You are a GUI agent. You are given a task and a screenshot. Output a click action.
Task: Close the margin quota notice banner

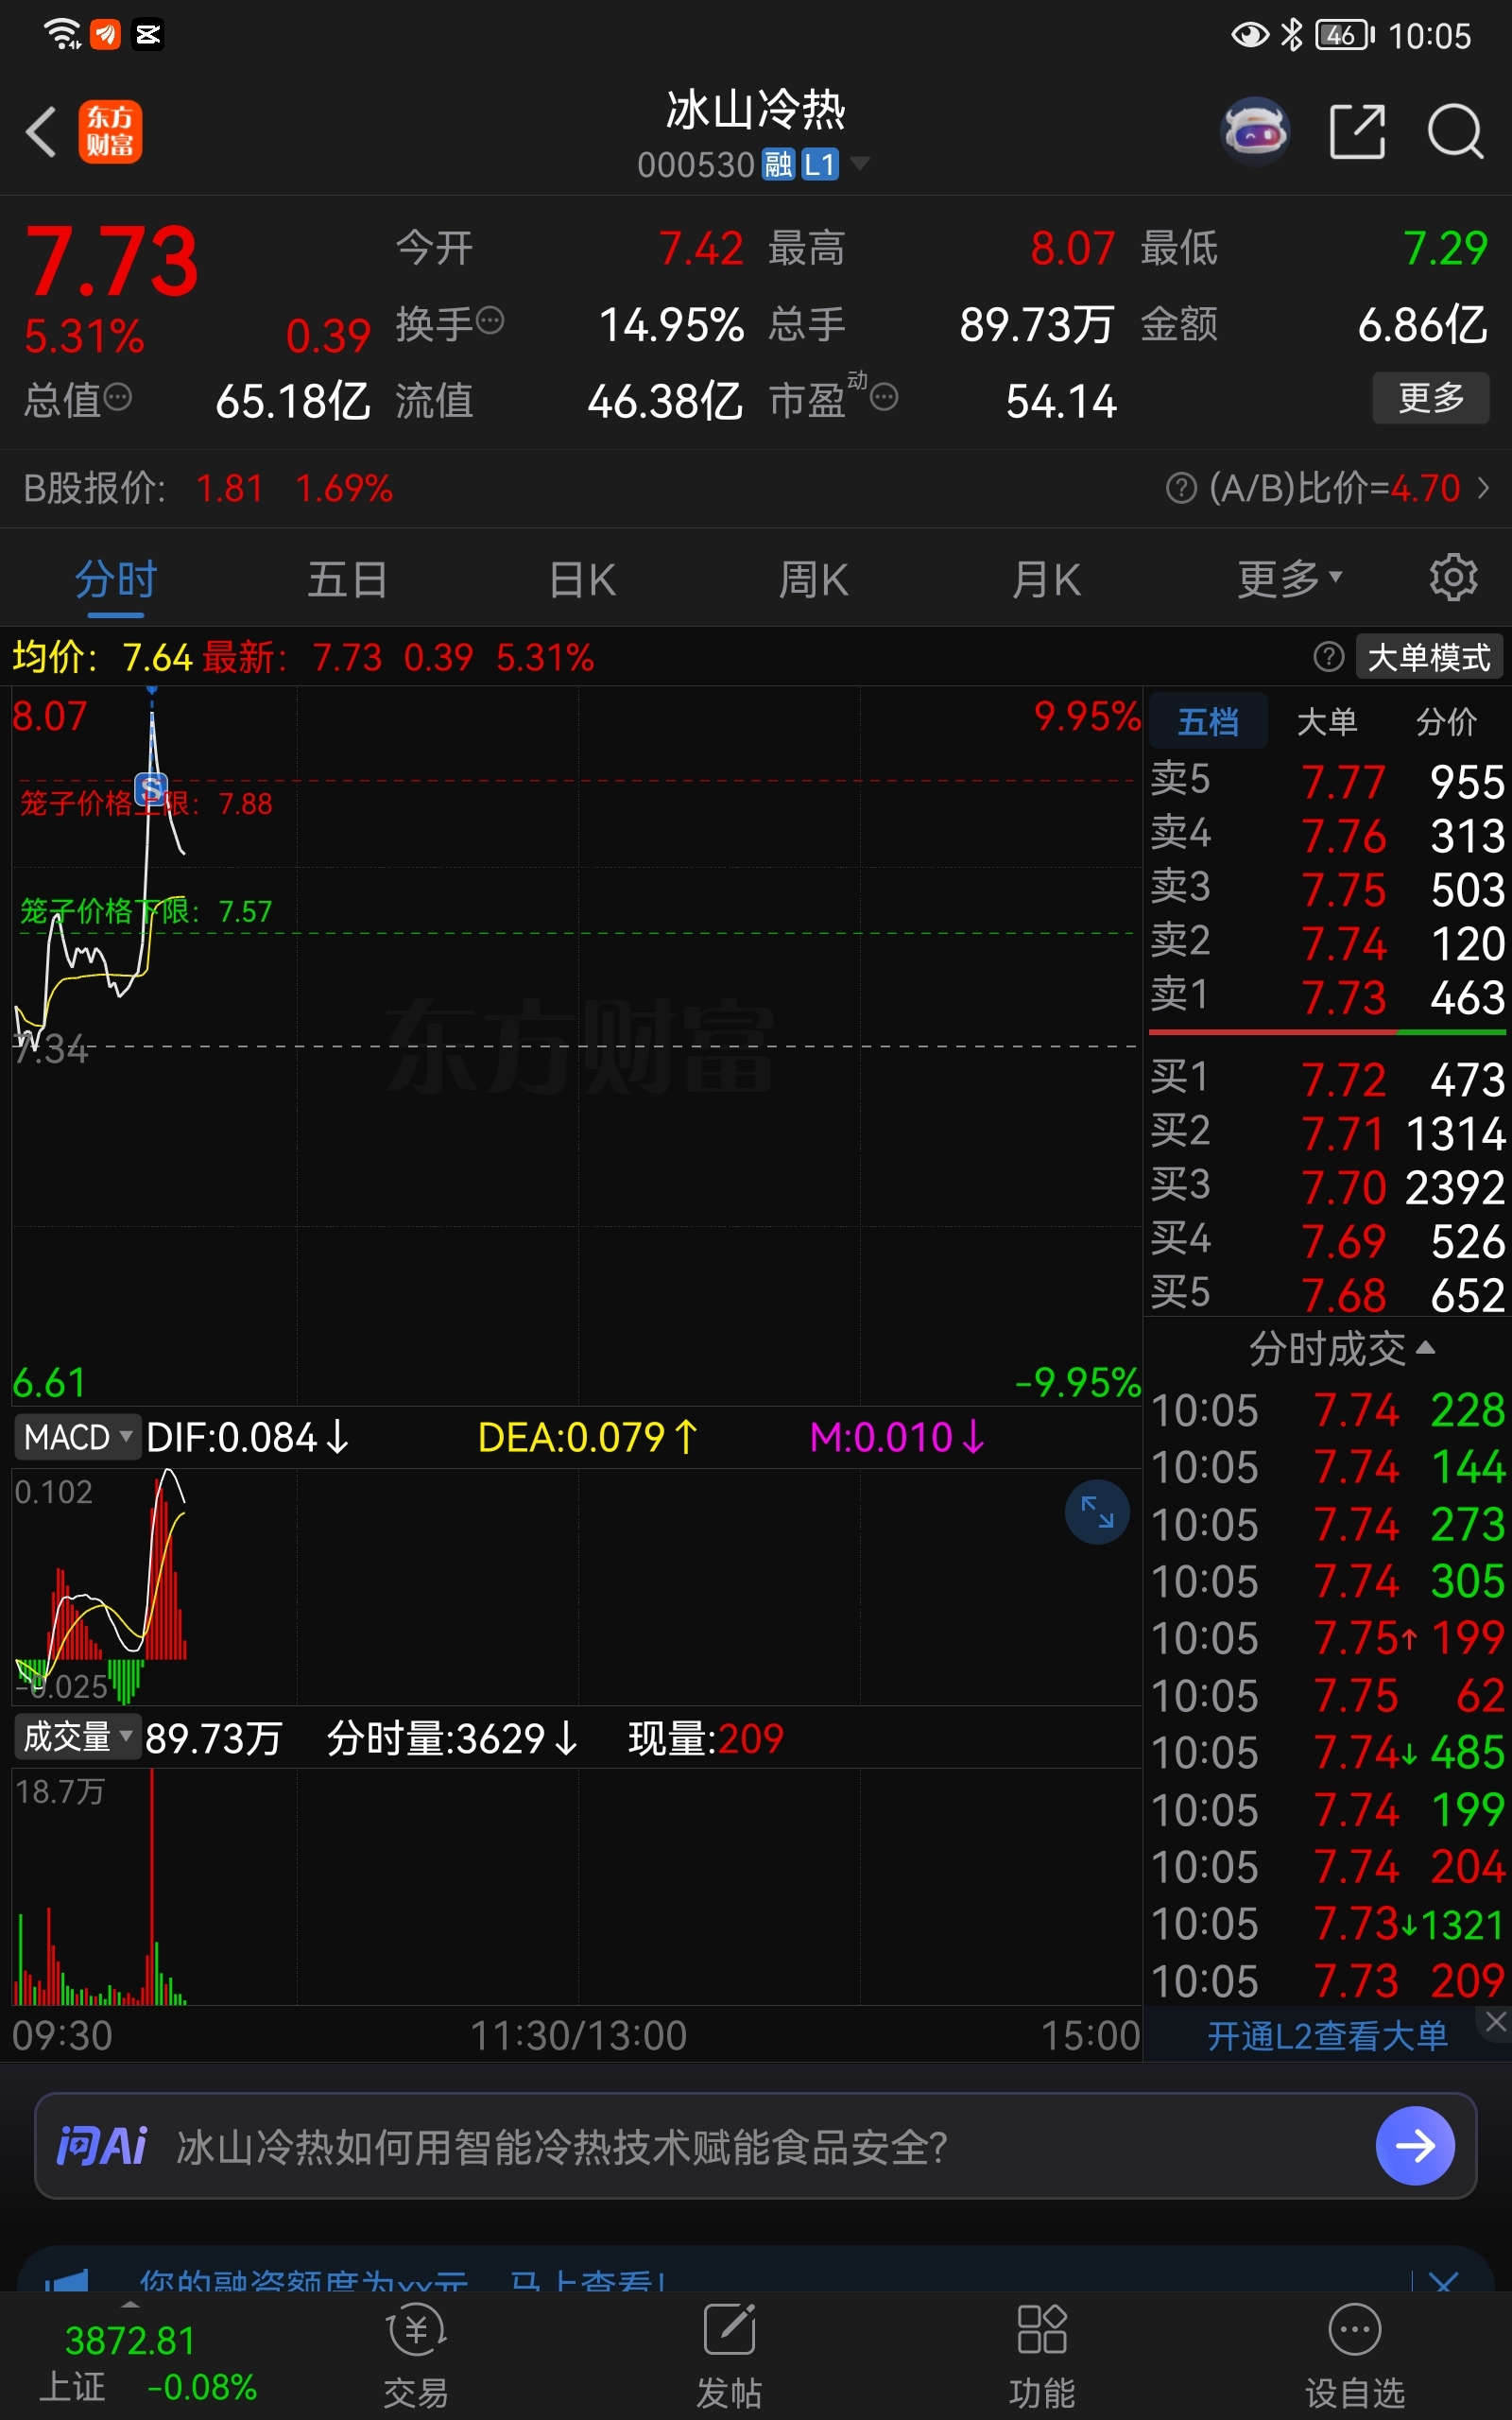[x=1444, y=2283]
